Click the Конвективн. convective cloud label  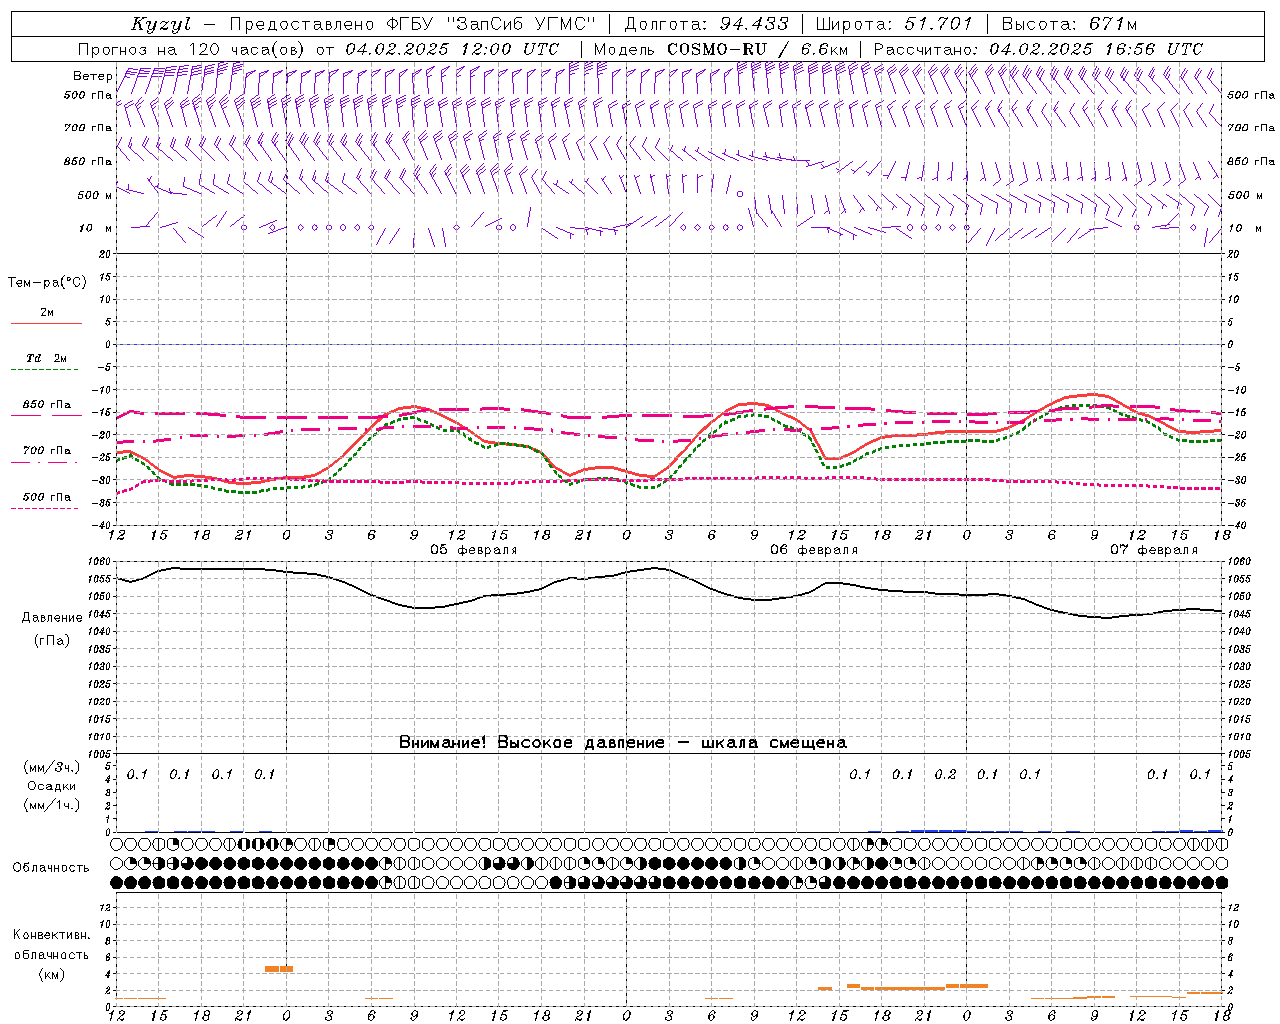tap(51, 935)
